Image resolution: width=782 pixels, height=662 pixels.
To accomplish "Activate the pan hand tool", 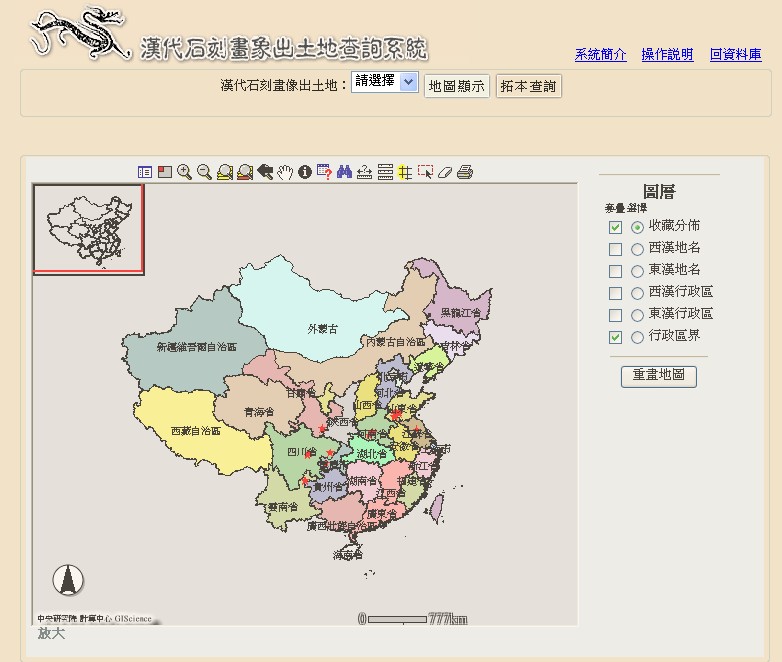I will point(285,172).
